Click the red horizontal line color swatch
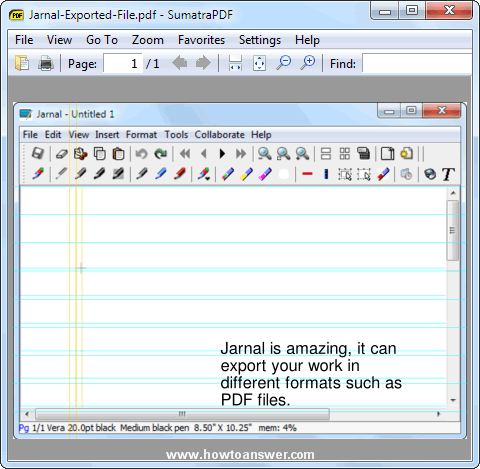Screen dimensions: 480x469 click(307, 174)
